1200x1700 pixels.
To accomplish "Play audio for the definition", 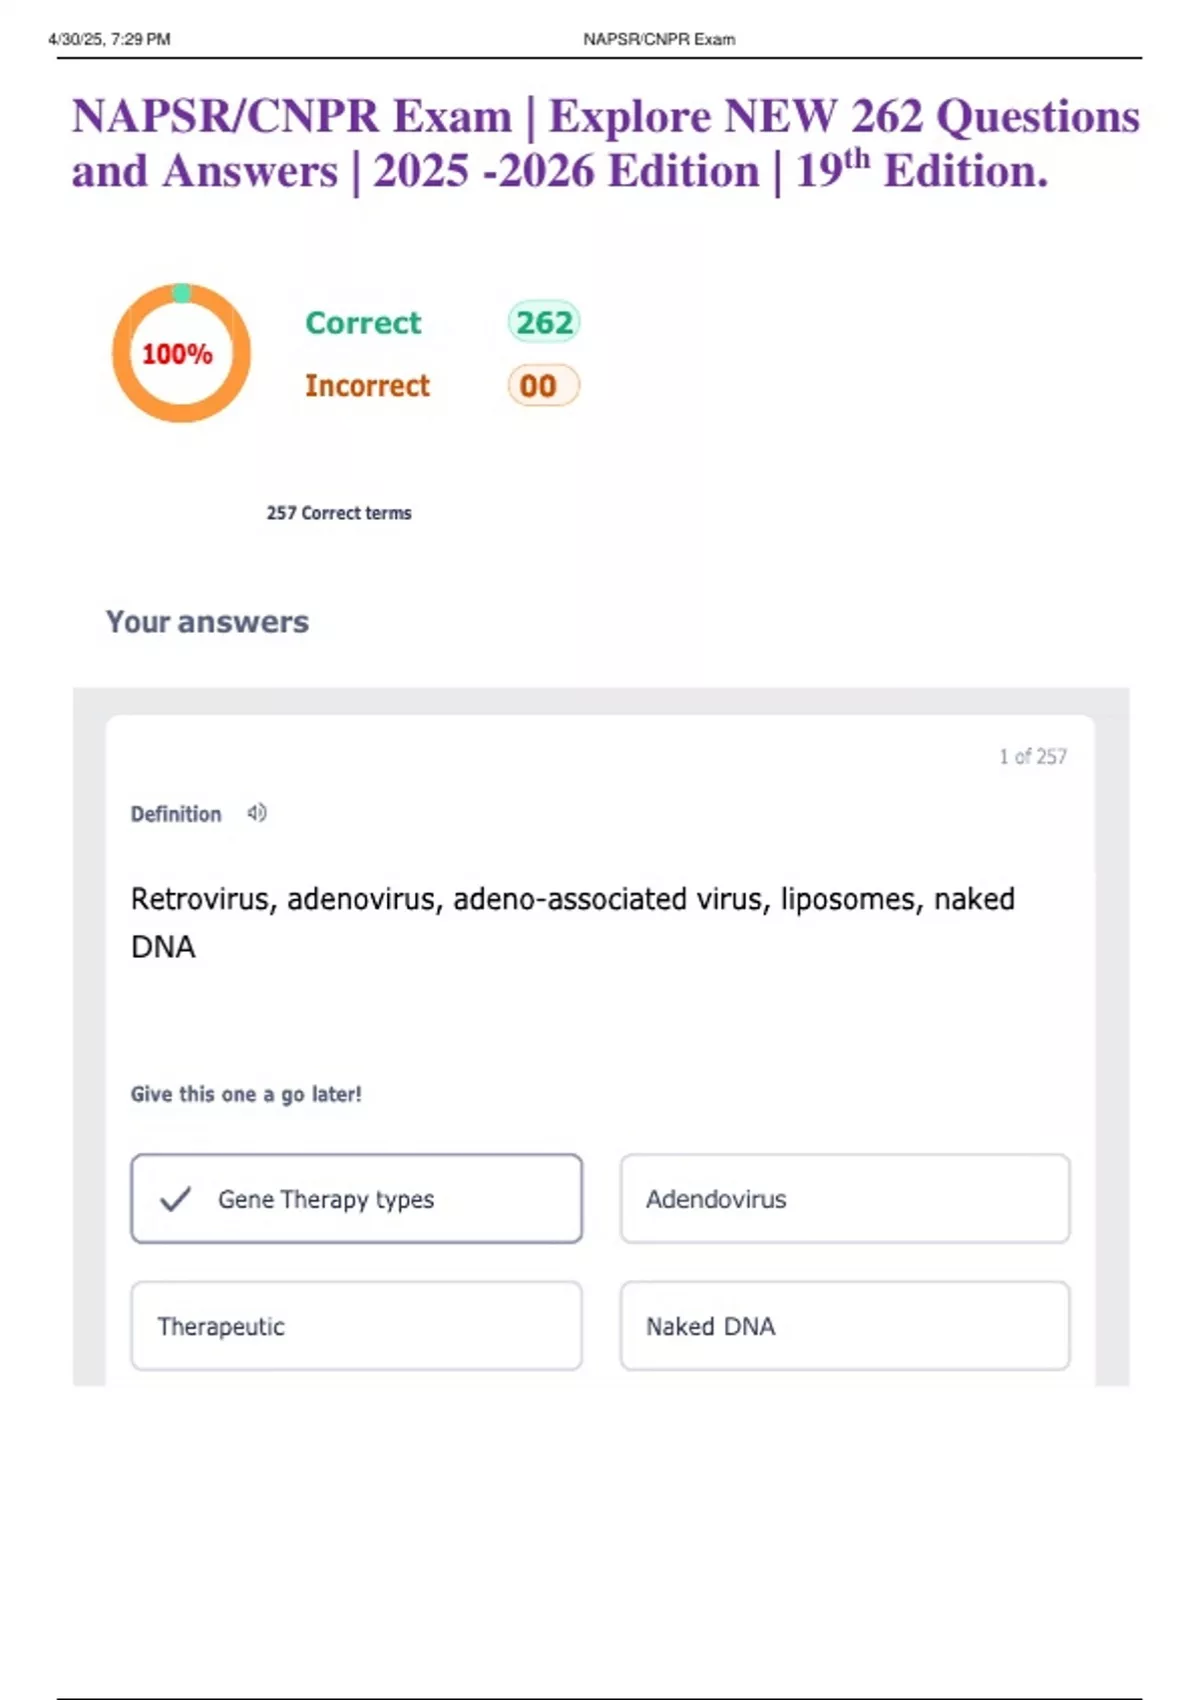I will 257,813.
